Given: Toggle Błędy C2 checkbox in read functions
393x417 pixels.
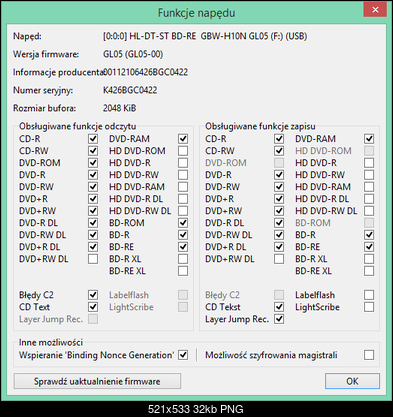Looking at the screenshot, I should [93, 295].
